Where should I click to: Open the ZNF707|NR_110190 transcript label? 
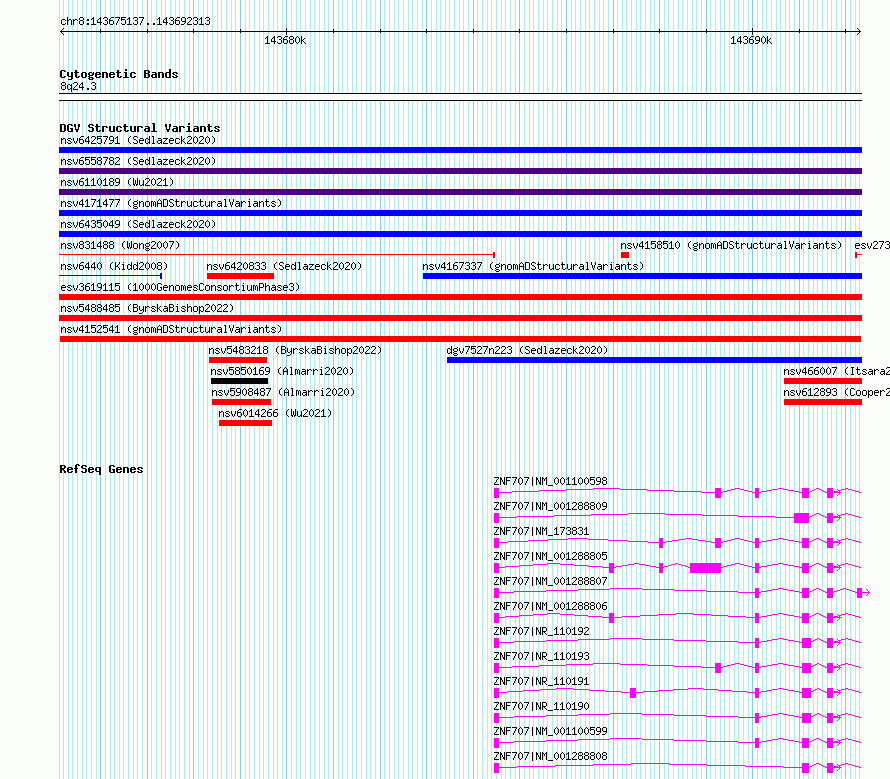tap(541, 706)
